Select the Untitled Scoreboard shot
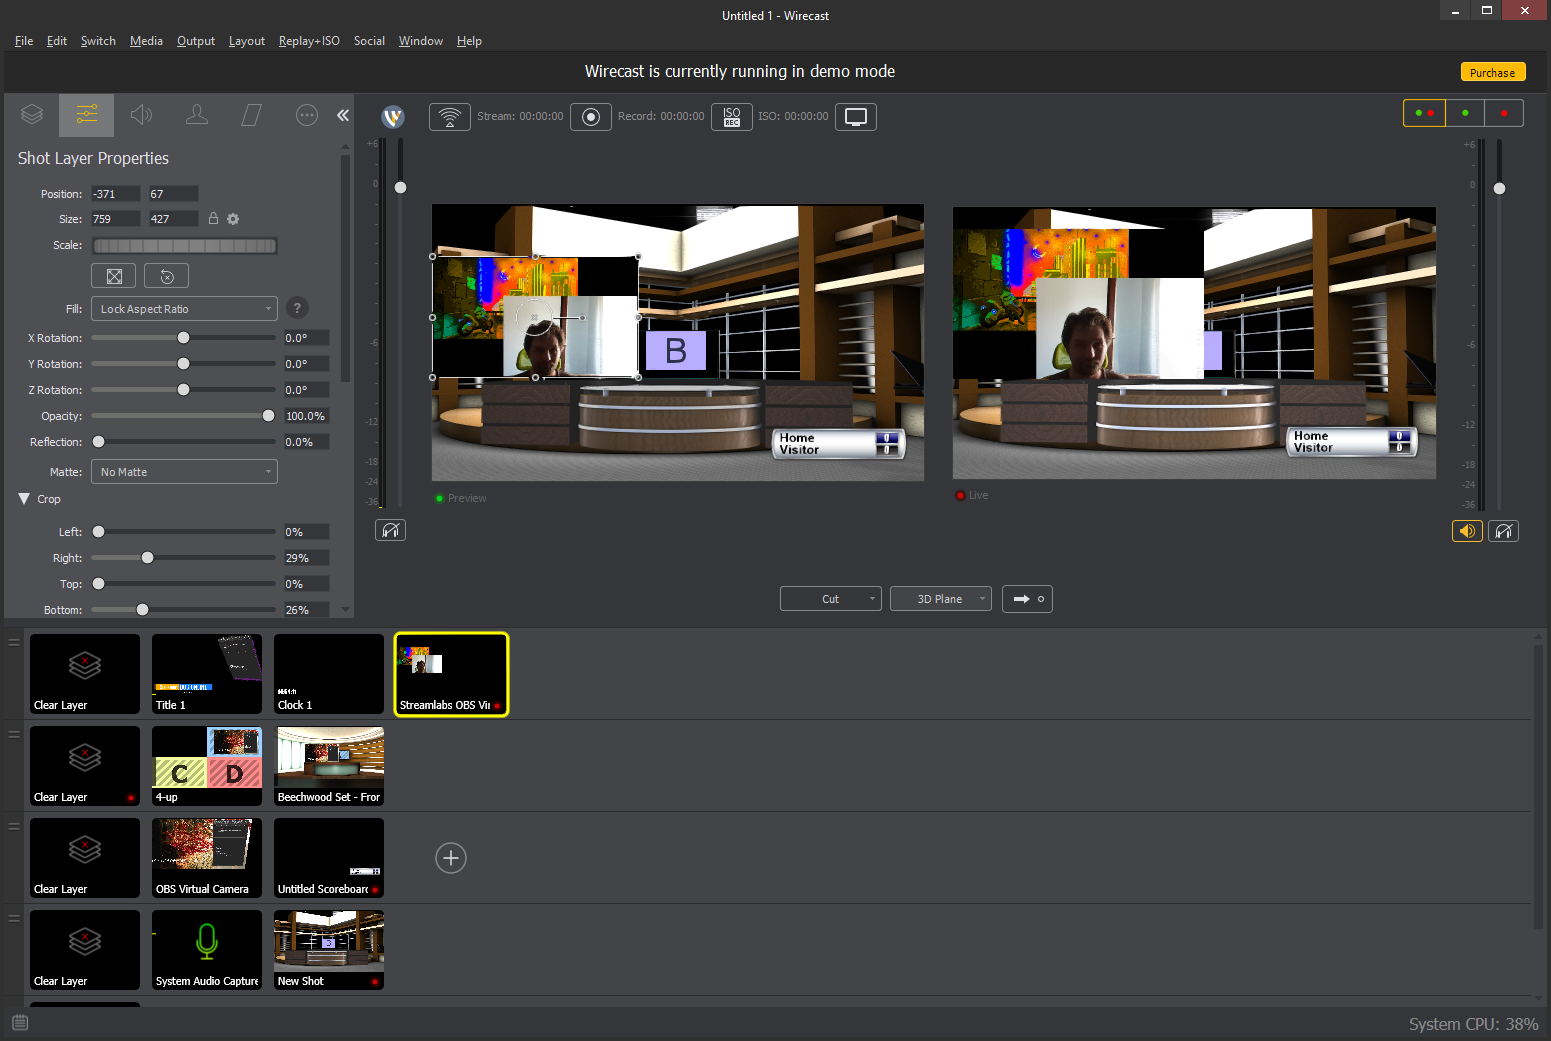1551x1041 pixels. click(x=329, y=858)
